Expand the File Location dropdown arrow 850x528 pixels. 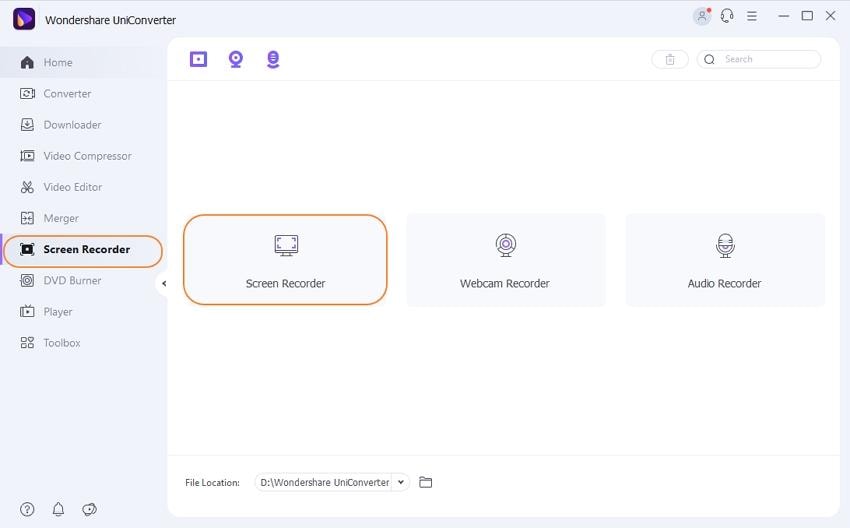(401, 482)
